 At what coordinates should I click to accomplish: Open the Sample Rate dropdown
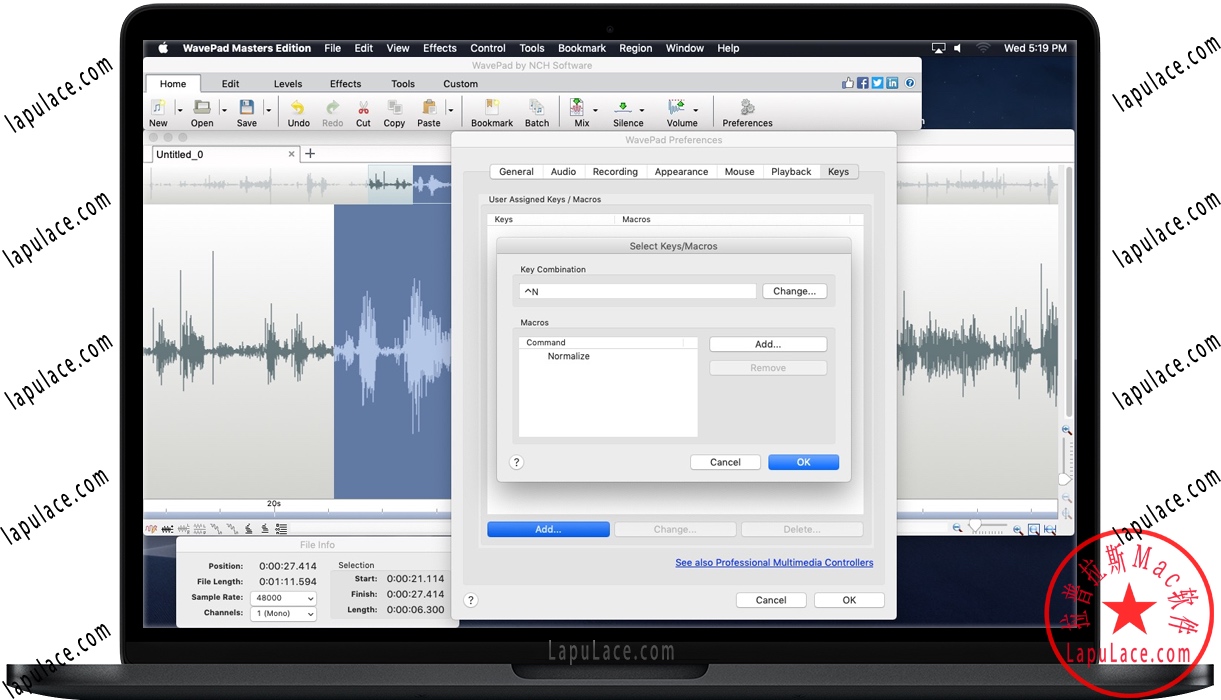[283, 598]
